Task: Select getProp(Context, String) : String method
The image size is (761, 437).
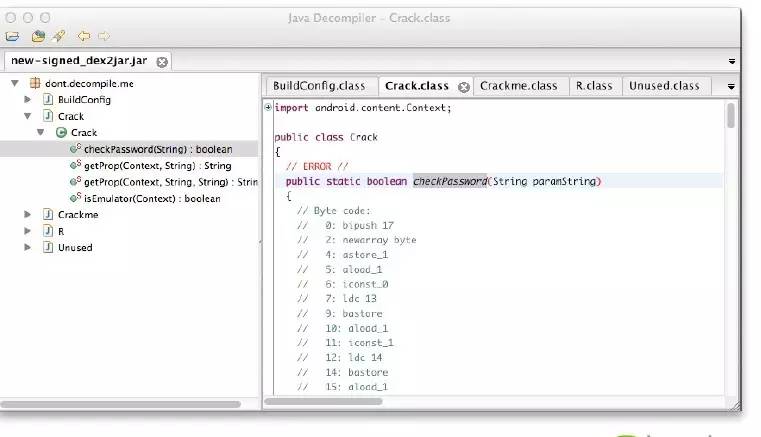Action: pos(157,165)
